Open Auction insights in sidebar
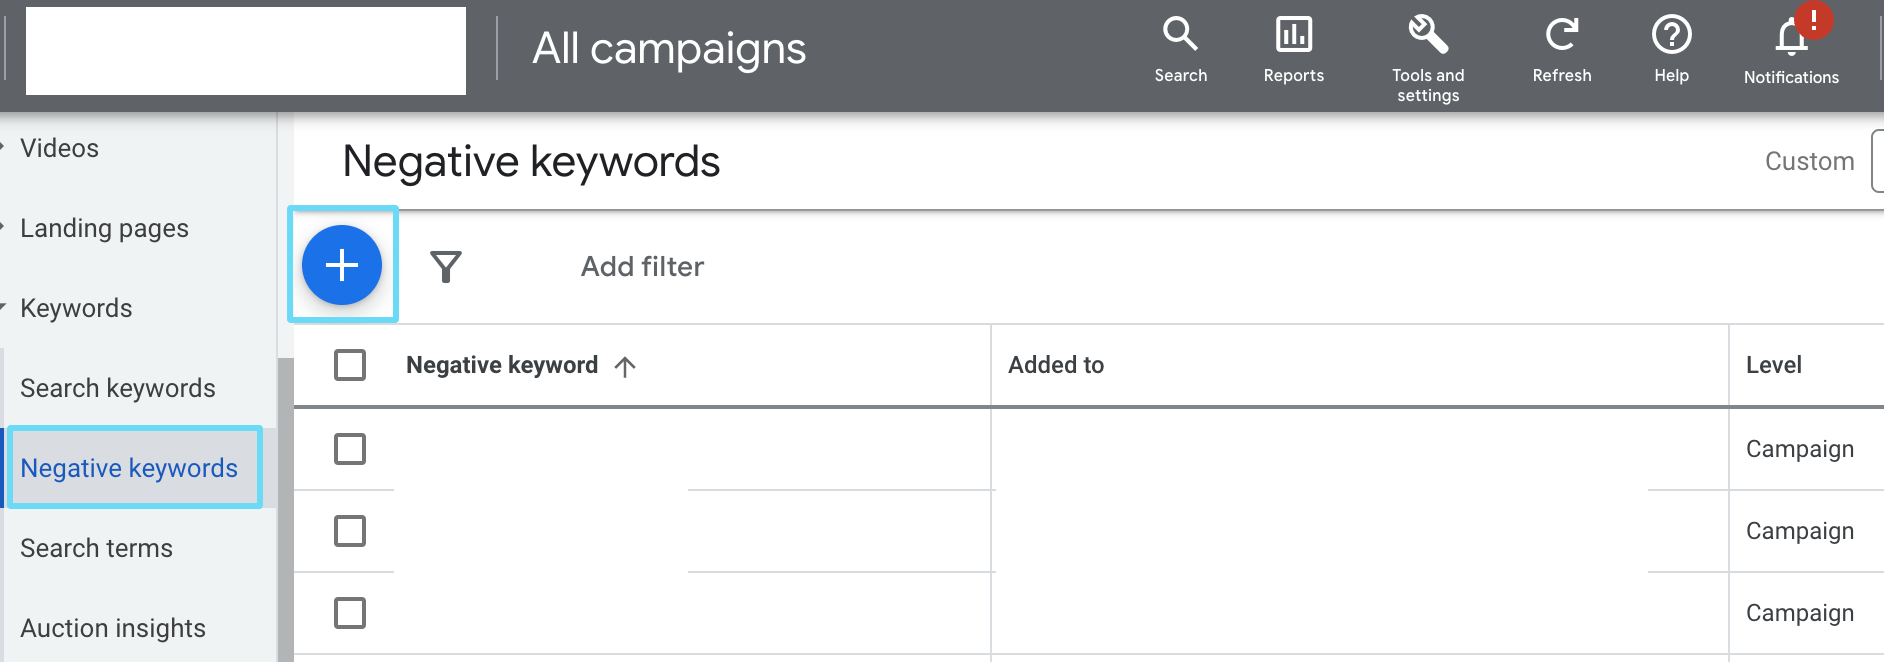Viewport: 1884px width, 662px height. click(113, 628)
